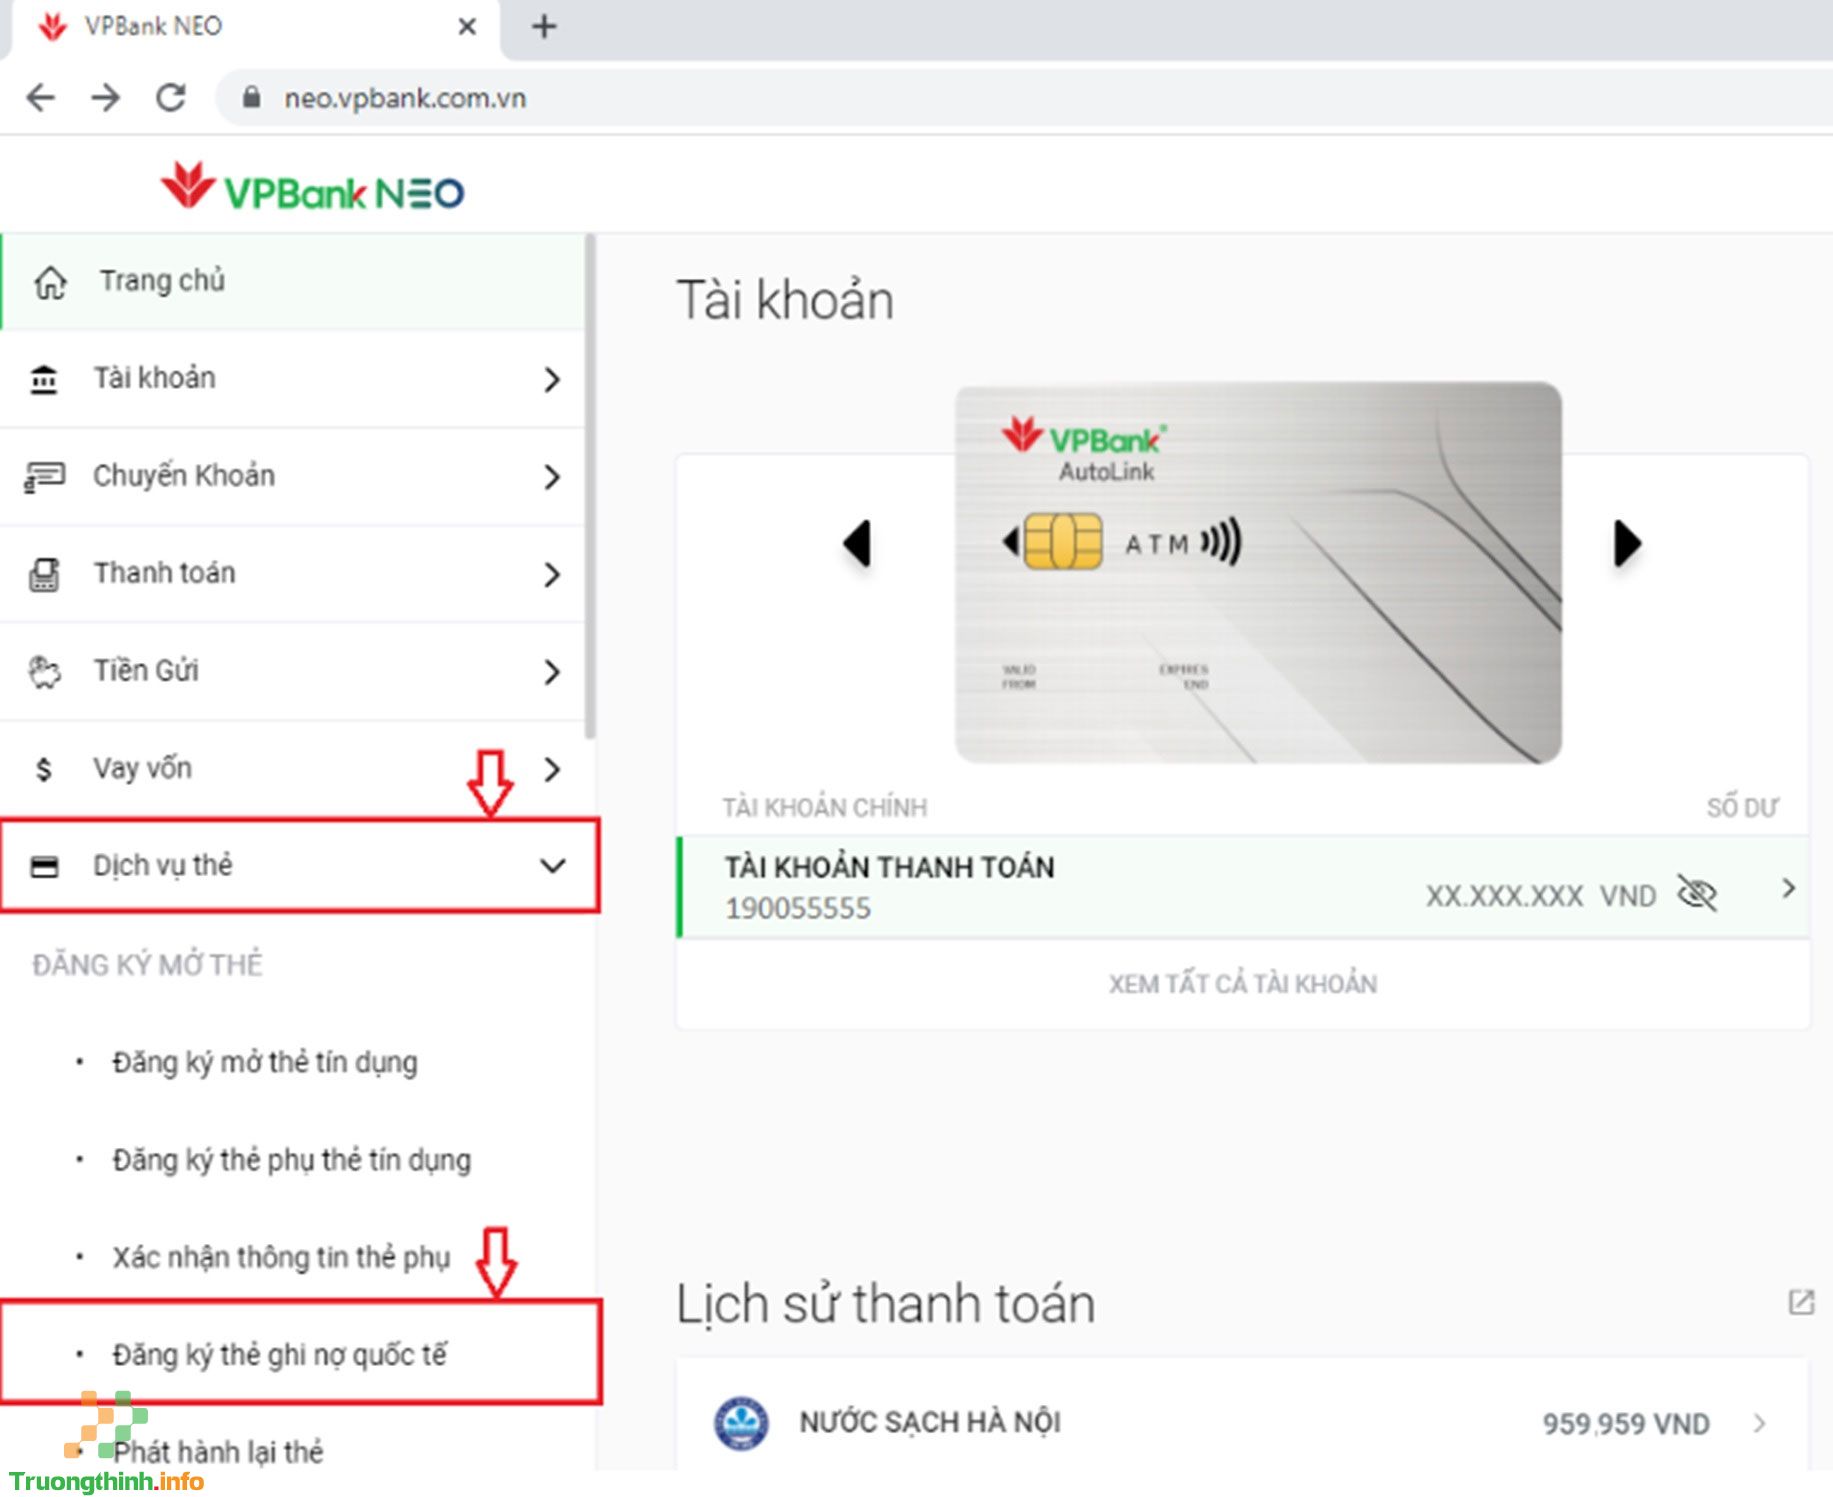Click the Dịch vụ thẻ label
The image size is (1833, 1497).
[x=162, y=865]
